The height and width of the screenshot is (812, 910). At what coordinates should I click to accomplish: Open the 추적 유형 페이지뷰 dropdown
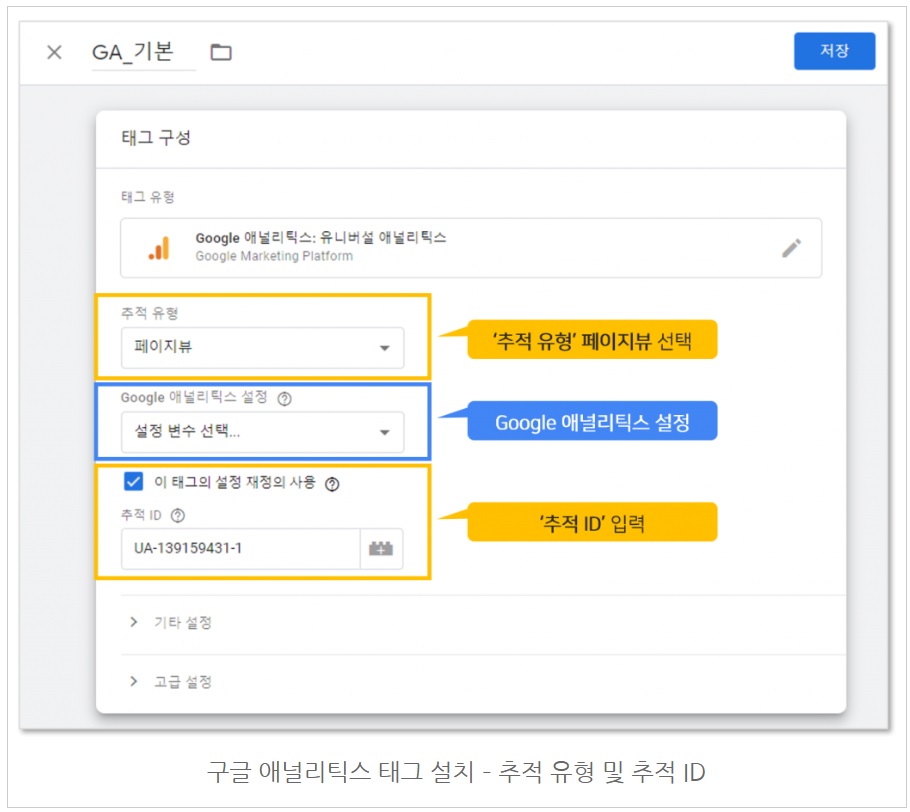pos(262,348)
